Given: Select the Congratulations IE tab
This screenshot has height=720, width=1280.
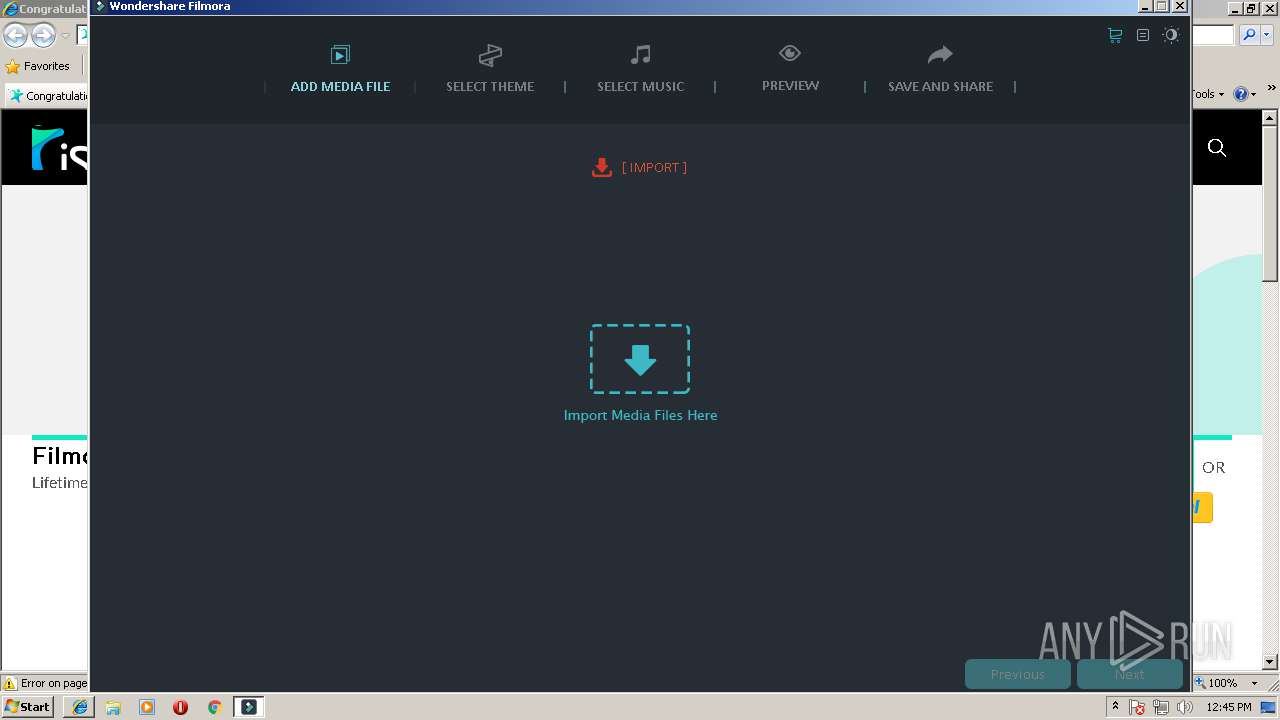Looking at the screenshot, I should point(47,96).
